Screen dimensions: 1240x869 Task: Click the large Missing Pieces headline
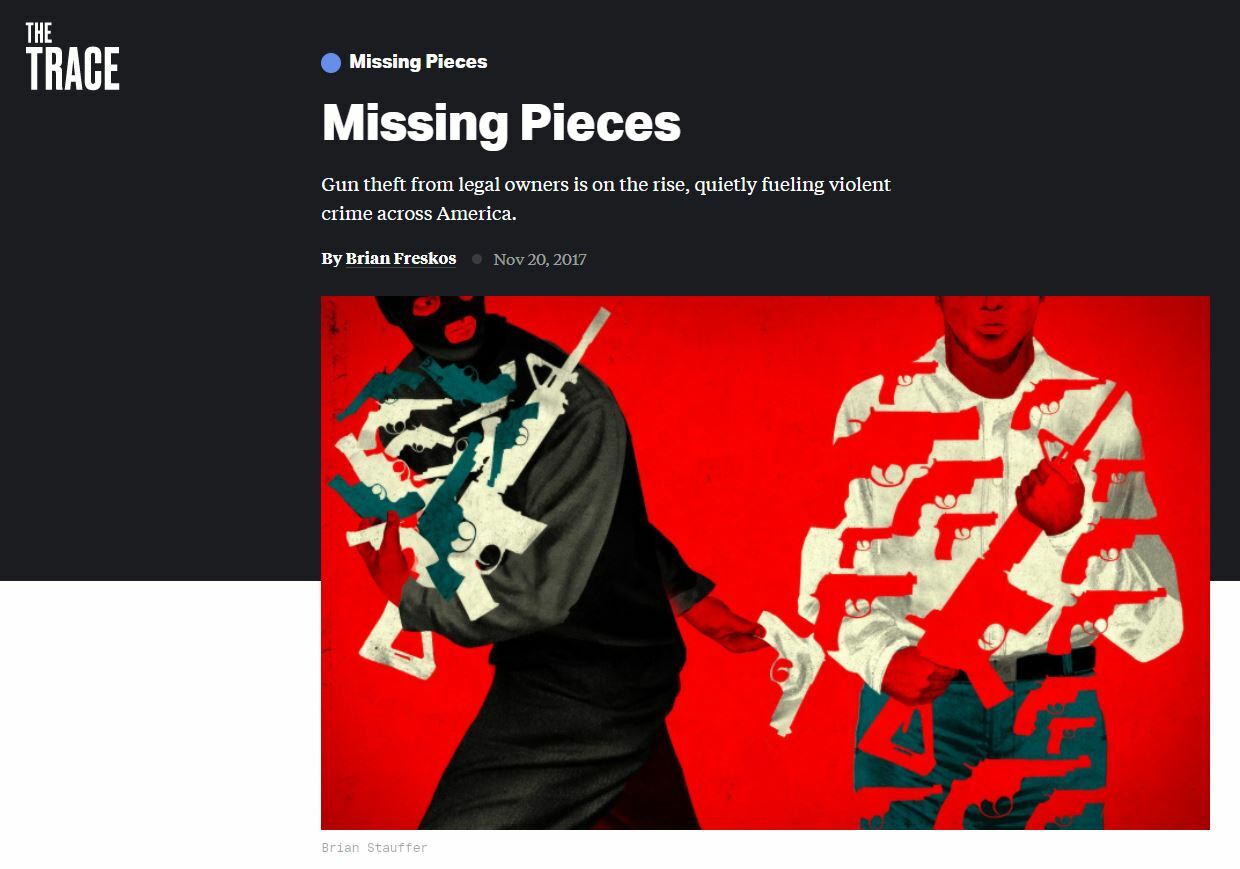click(x=501, y=124)
